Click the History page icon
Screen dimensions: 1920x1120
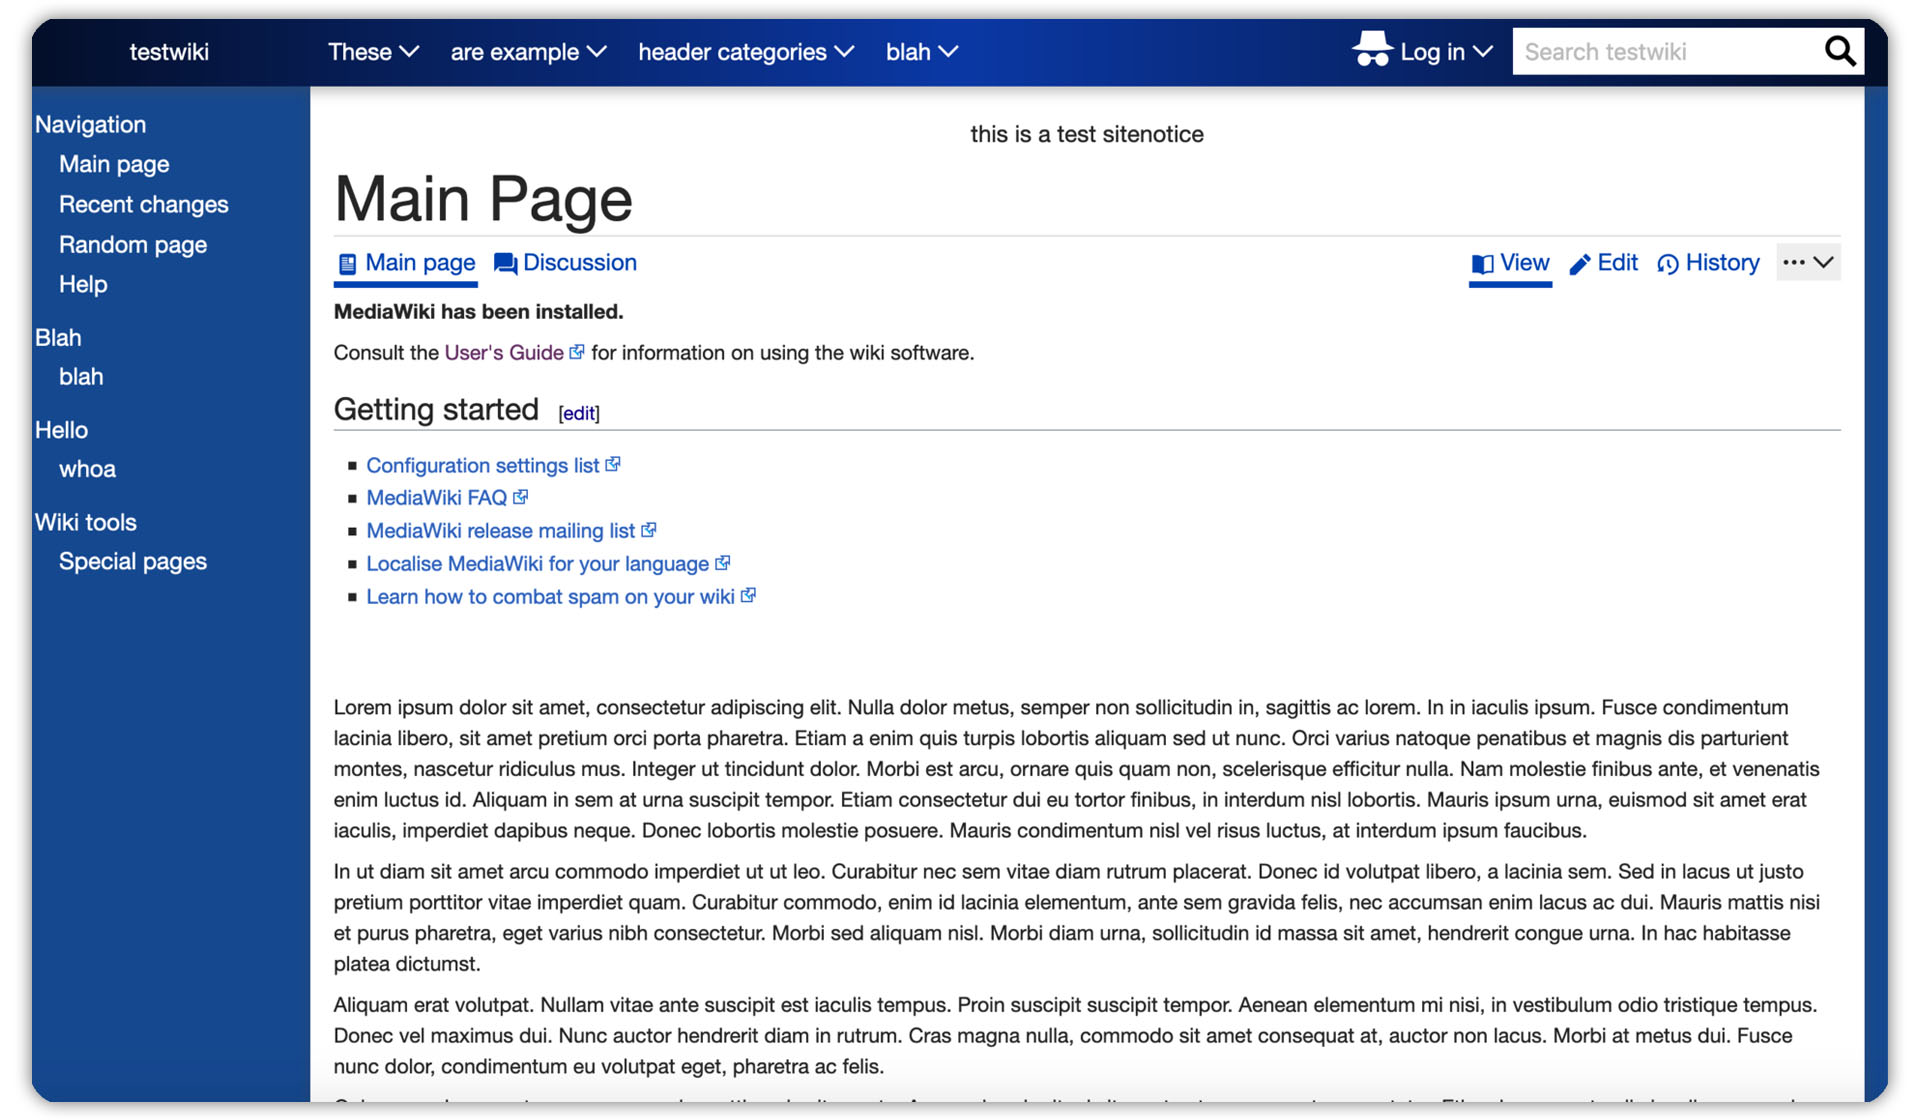pyautogui.click(x=1667, y=263)
